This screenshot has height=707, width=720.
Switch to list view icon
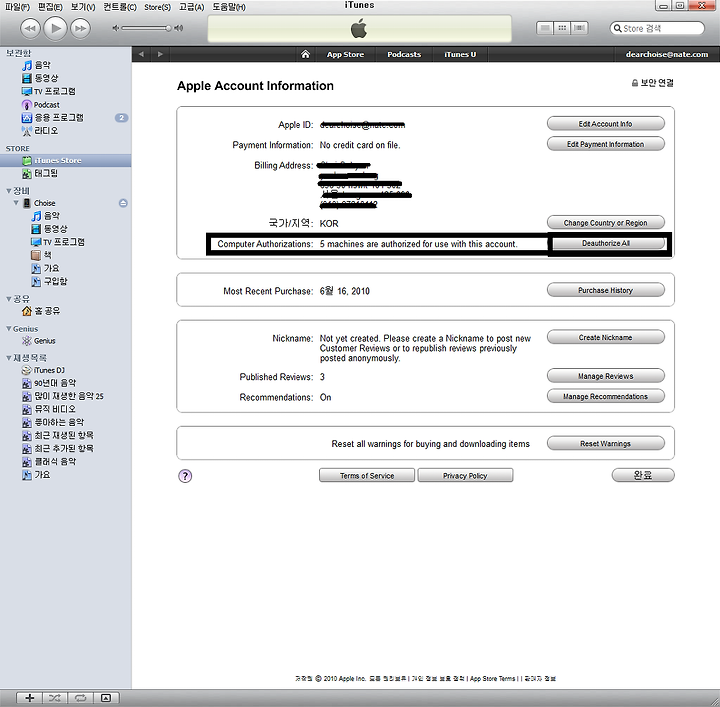click(545, 28)
